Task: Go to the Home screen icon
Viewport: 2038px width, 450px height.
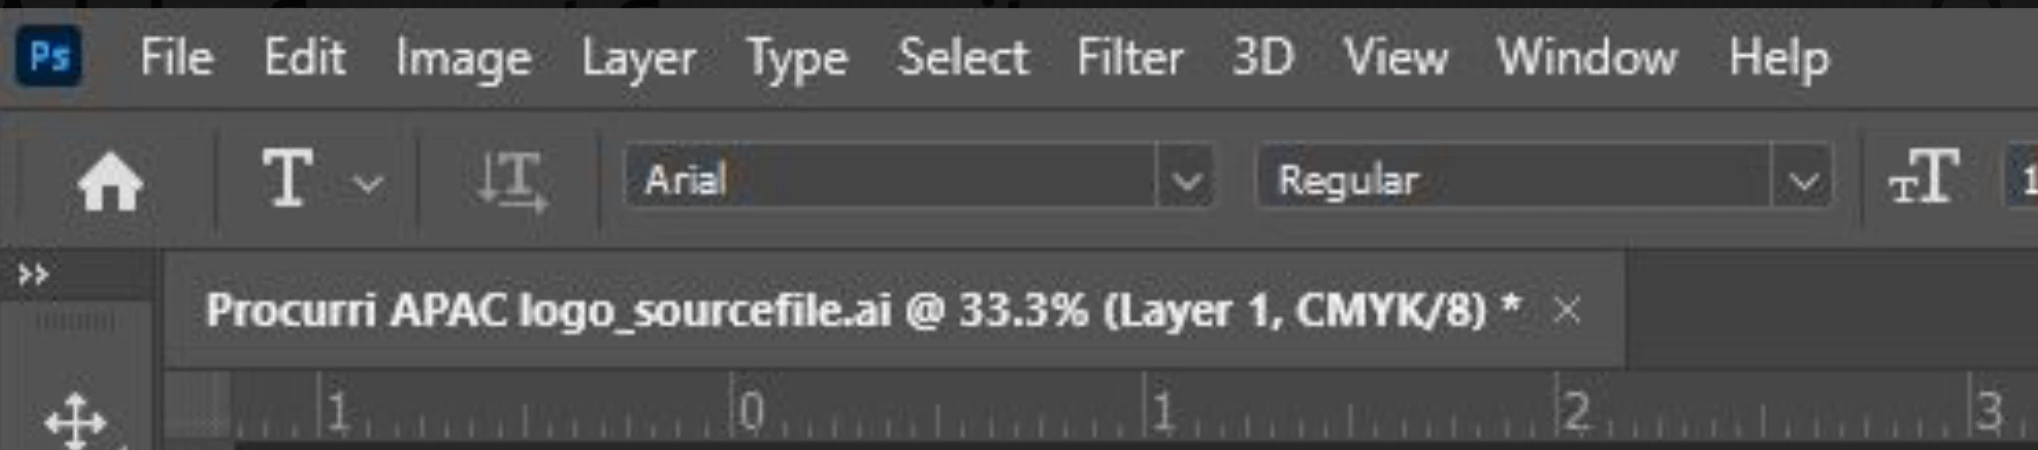Action: click(110, 182)
